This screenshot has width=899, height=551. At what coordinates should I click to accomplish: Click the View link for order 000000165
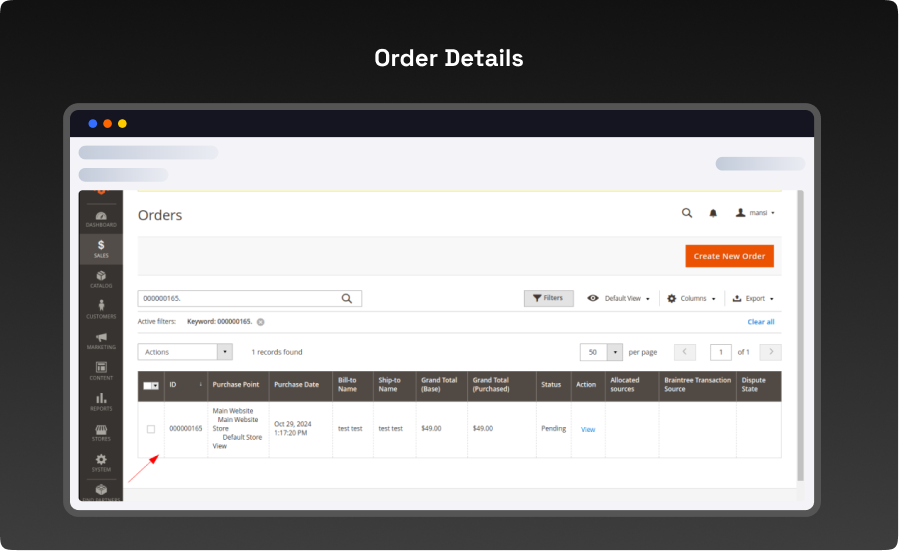coord(588,430)
